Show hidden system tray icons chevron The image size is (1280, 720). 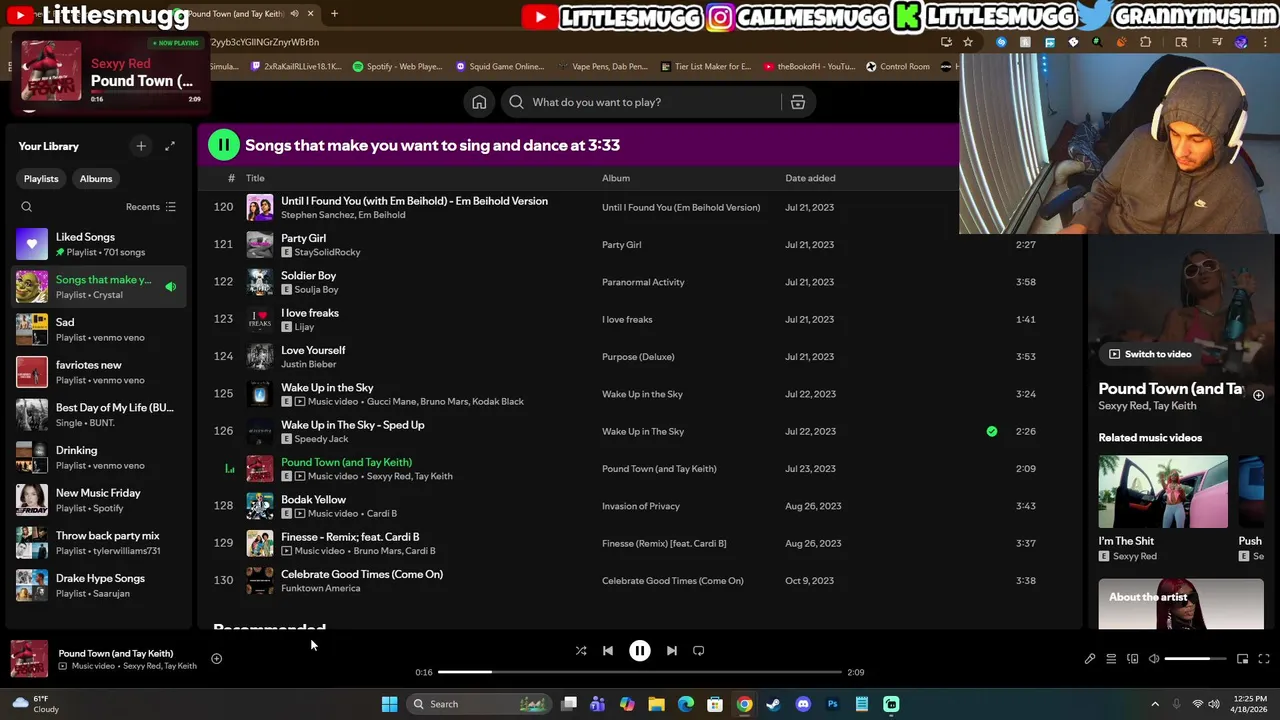(x=1155, y=704)
